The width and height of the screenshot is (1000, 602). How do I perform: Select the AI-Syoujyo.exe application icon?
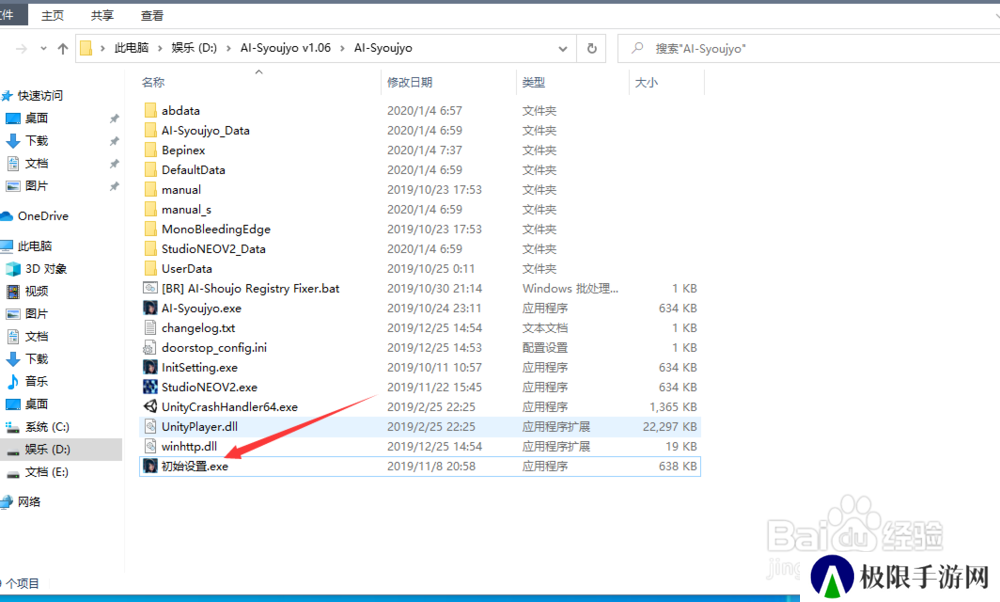pyautogui.click(x=151, y=308)
